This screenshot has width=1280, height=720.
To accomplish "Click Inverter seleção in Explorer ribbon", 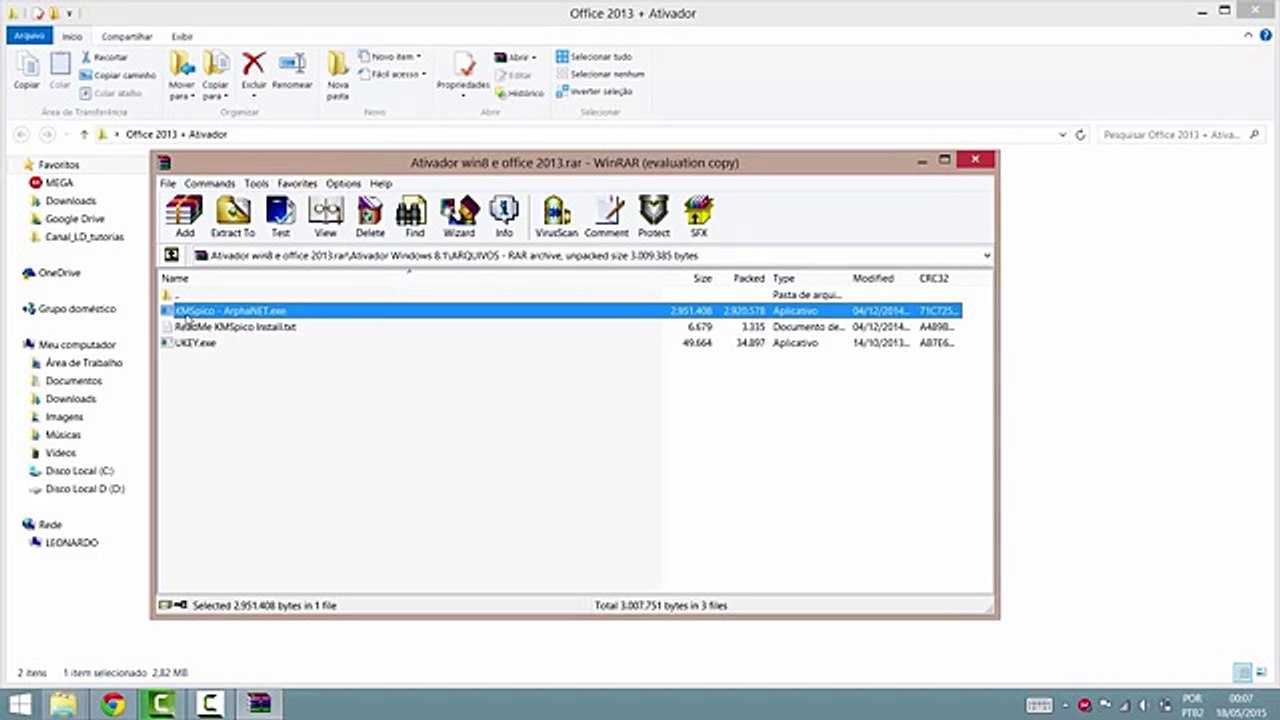I will [594, 91].
